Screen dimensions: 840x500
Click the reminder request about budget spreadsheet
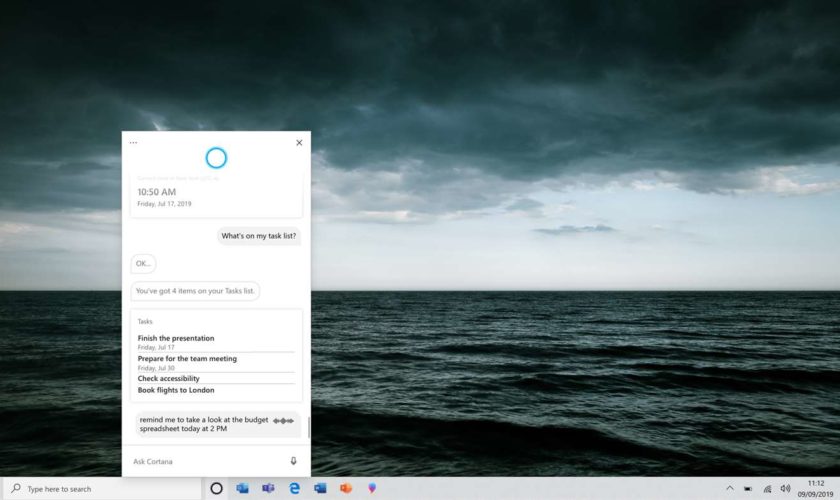click(x=217, y=424)
